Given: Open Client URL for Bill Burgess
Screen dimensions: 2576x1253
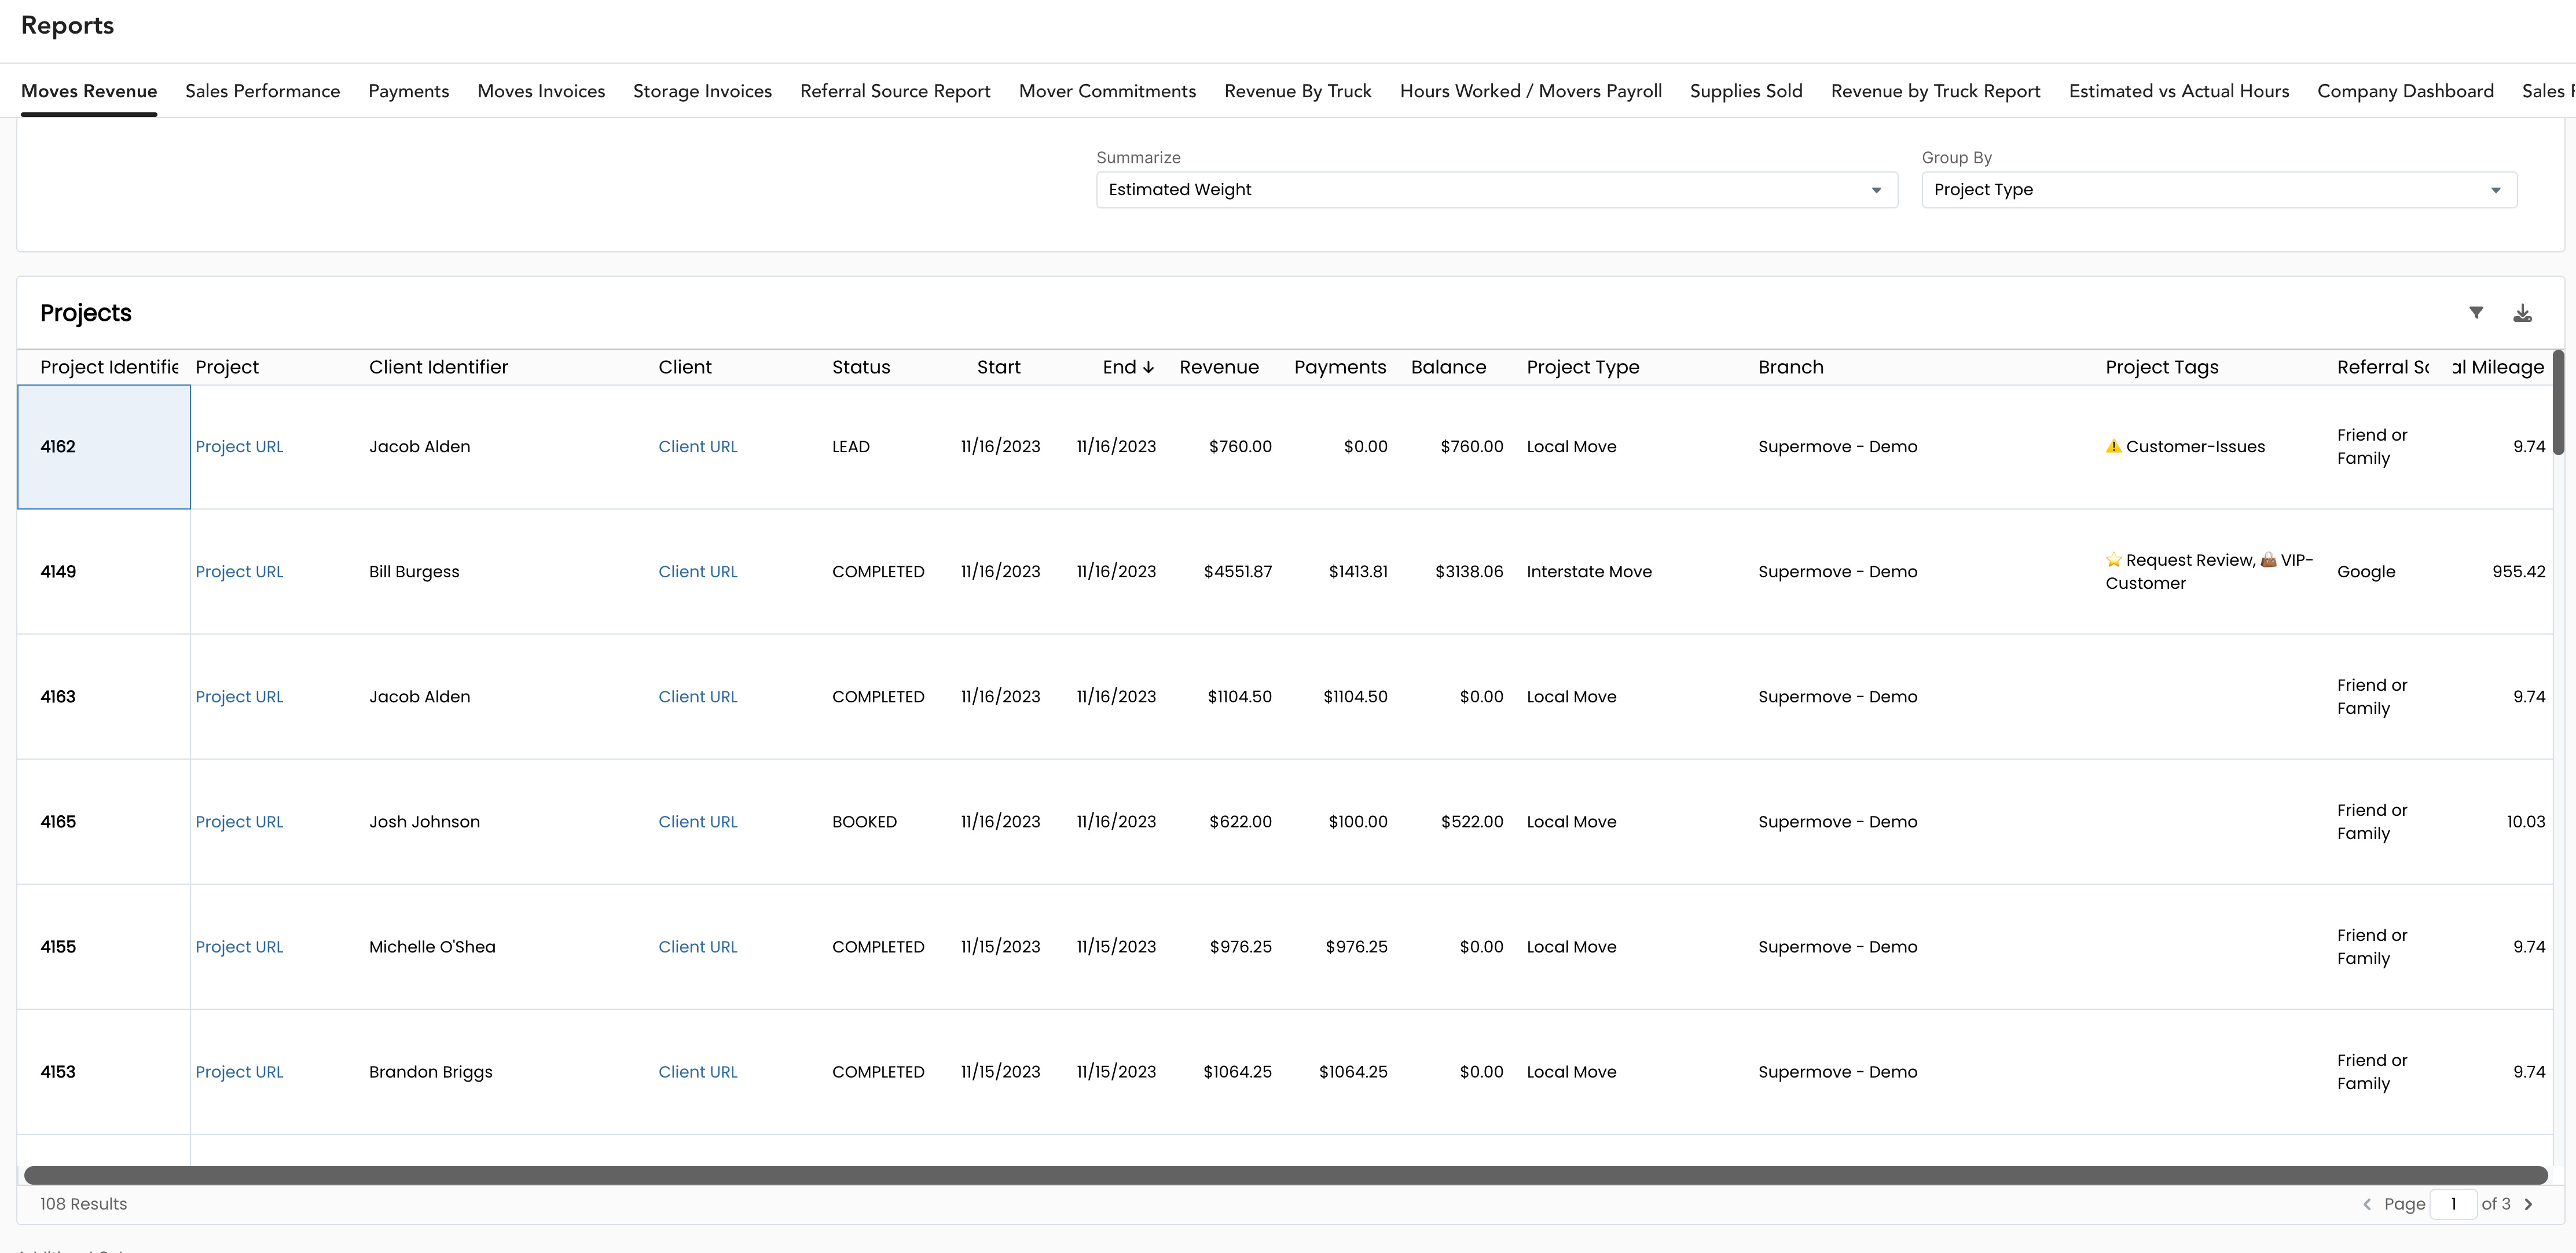Looking at the screenshot, I should [697, 572].
